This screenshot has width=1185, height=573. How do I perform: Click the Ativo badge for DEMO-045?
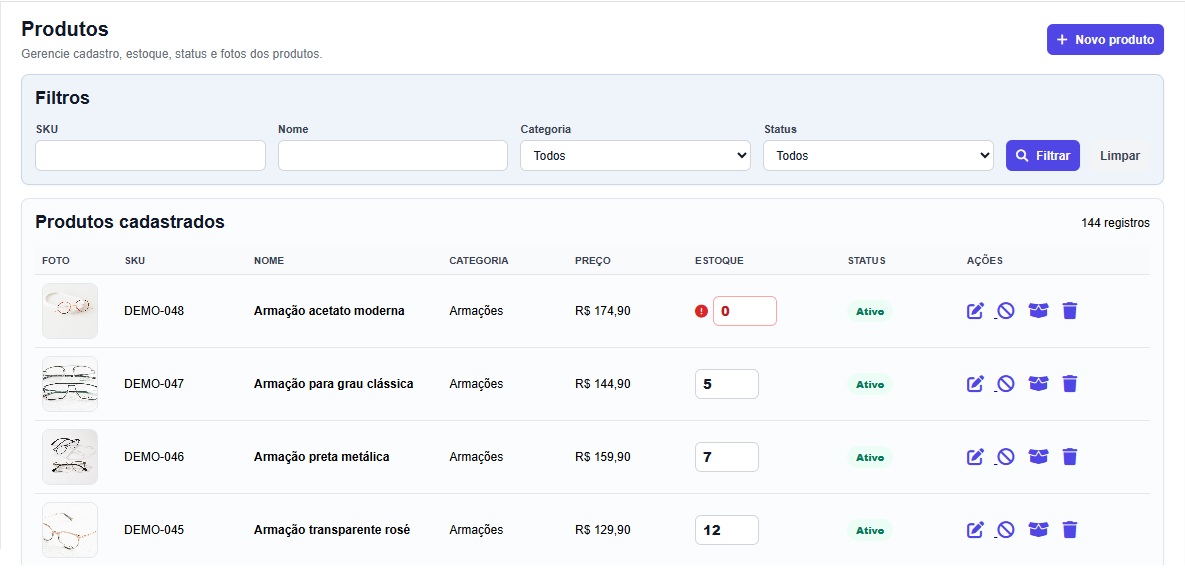[870, 530]
